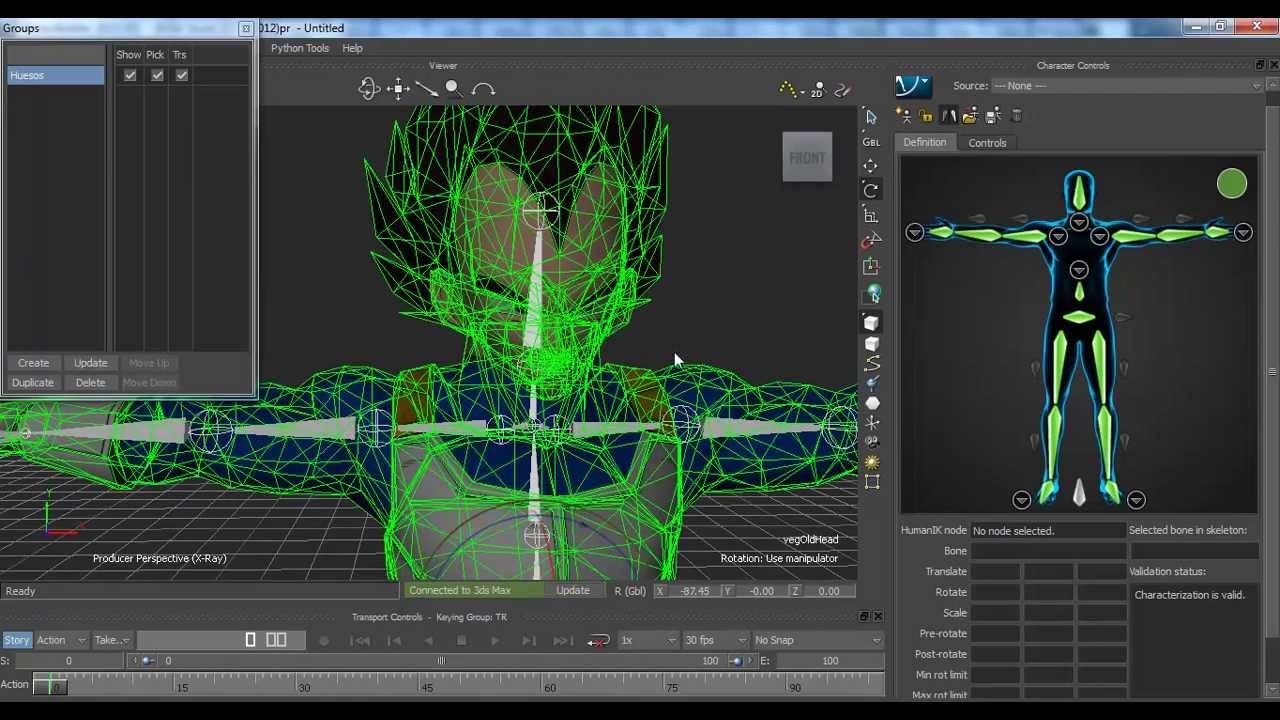Viewport: 1280px width, 720px height.
Task: Activate the Scale tool
Action: pyautogui.click(x=871, y=215)
